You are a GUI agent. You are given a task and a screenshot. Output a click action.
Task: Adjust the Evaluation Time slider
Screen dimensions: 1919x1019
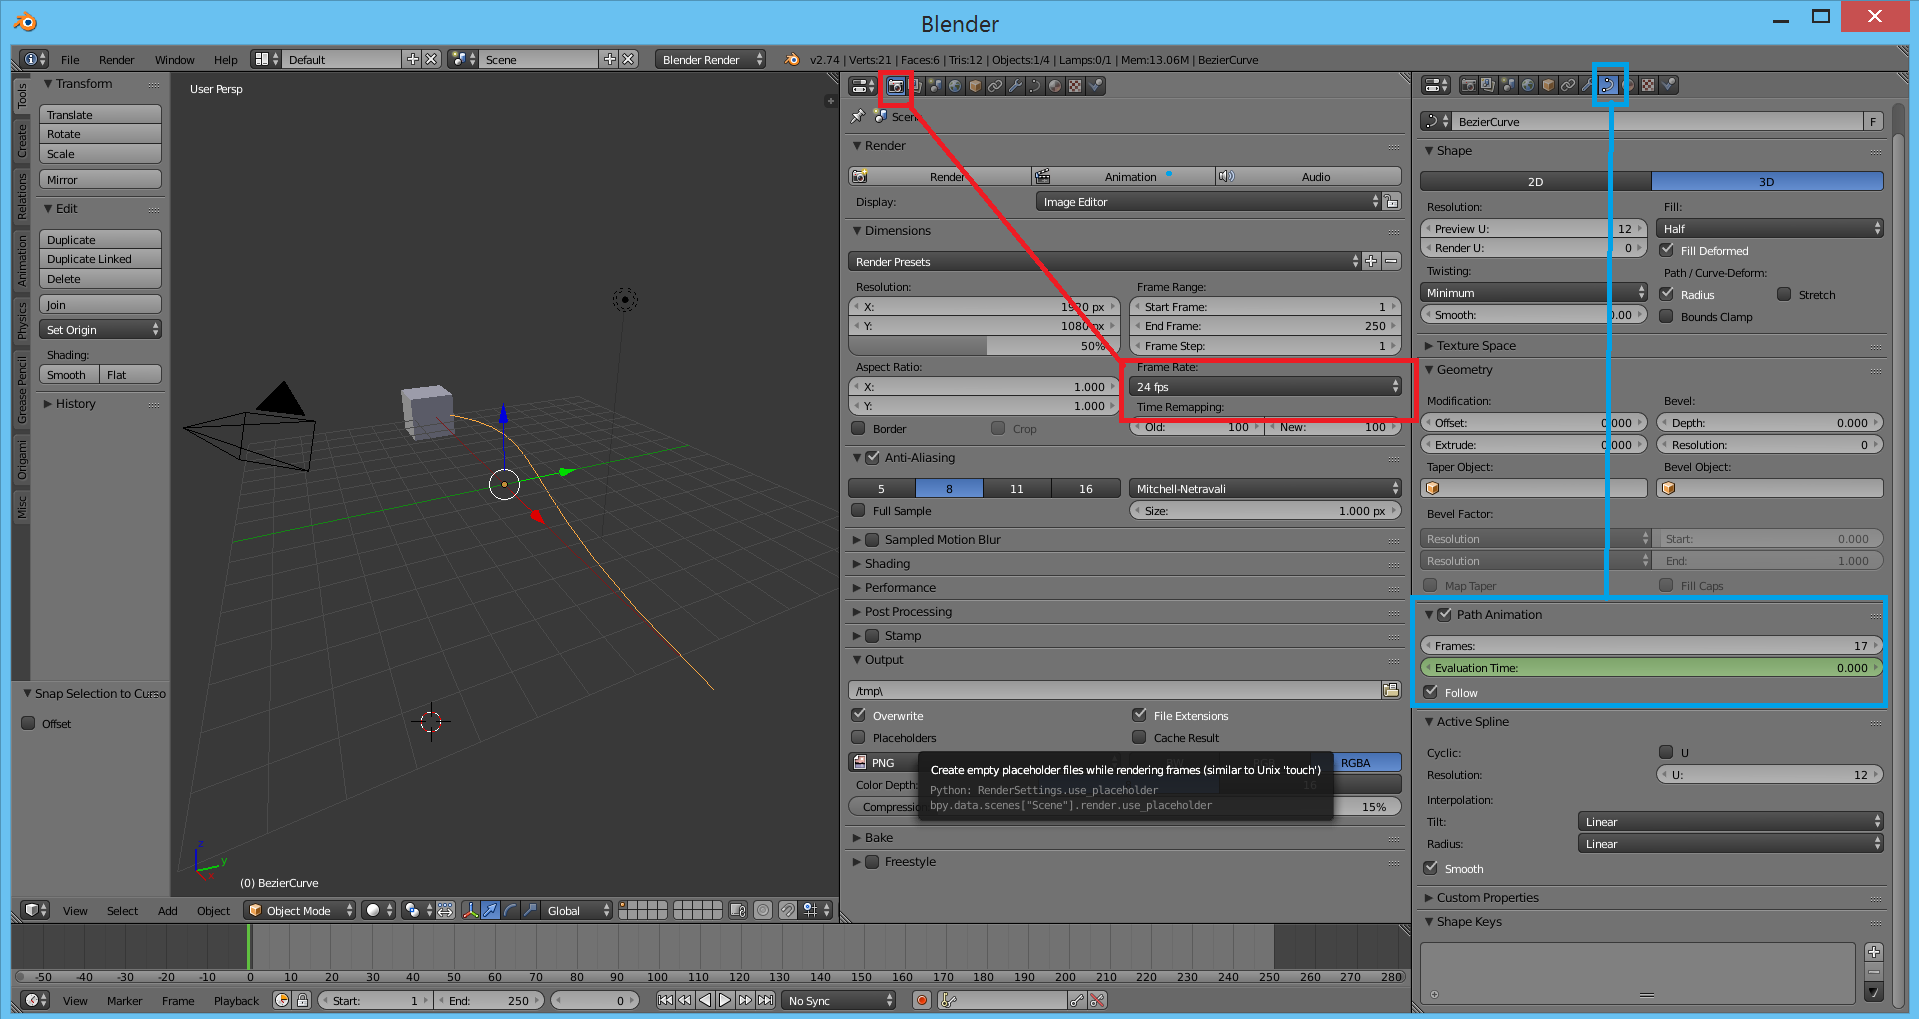(x=1651, y=667)
